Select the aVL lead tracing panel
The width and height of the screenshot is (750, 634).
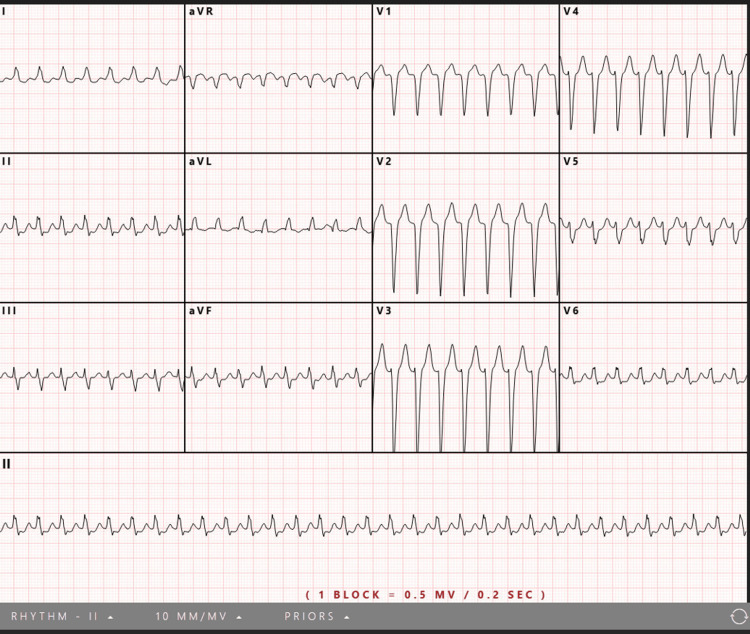278,228
